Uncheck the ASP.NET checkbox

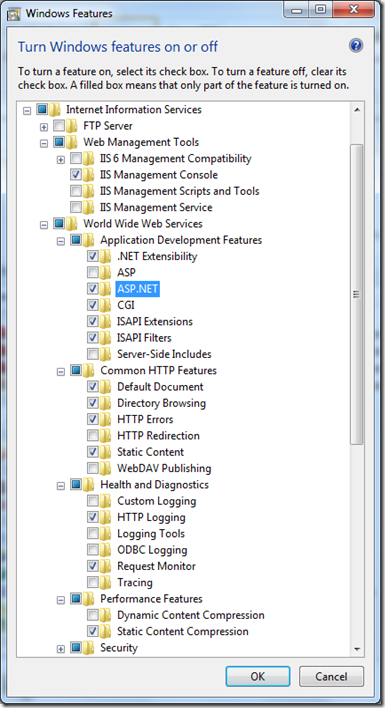point(93,289)
